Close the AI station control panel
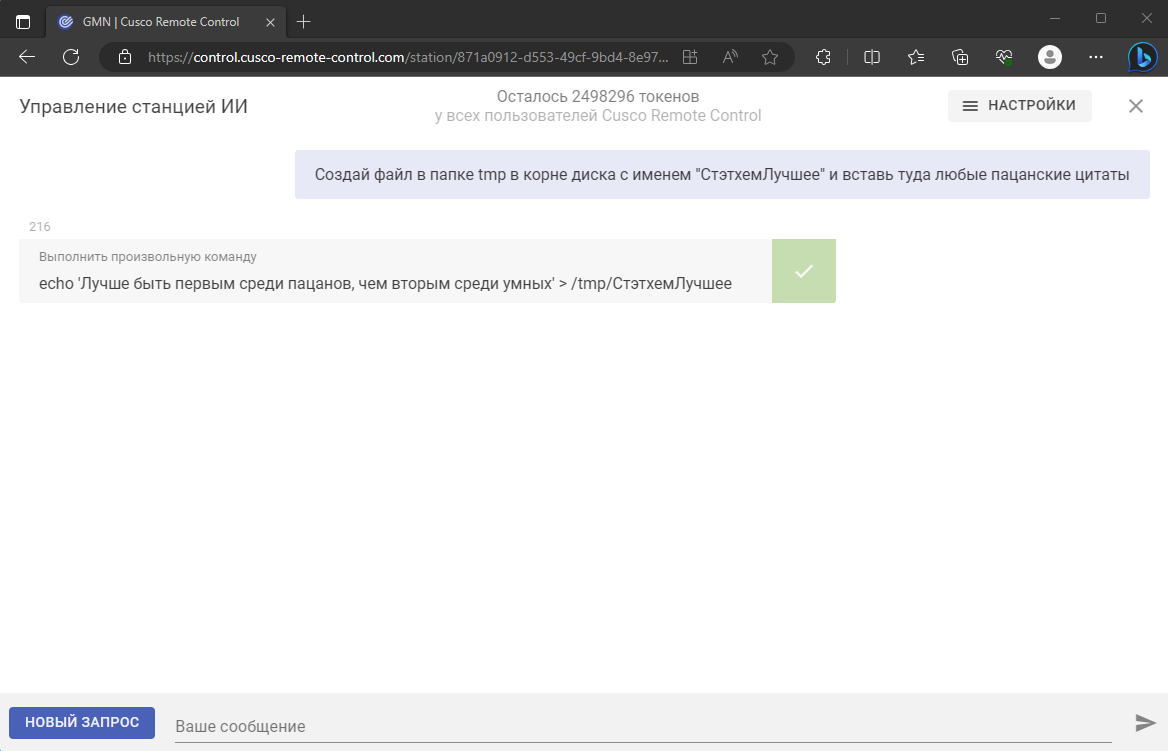 tap(1135, 106)
